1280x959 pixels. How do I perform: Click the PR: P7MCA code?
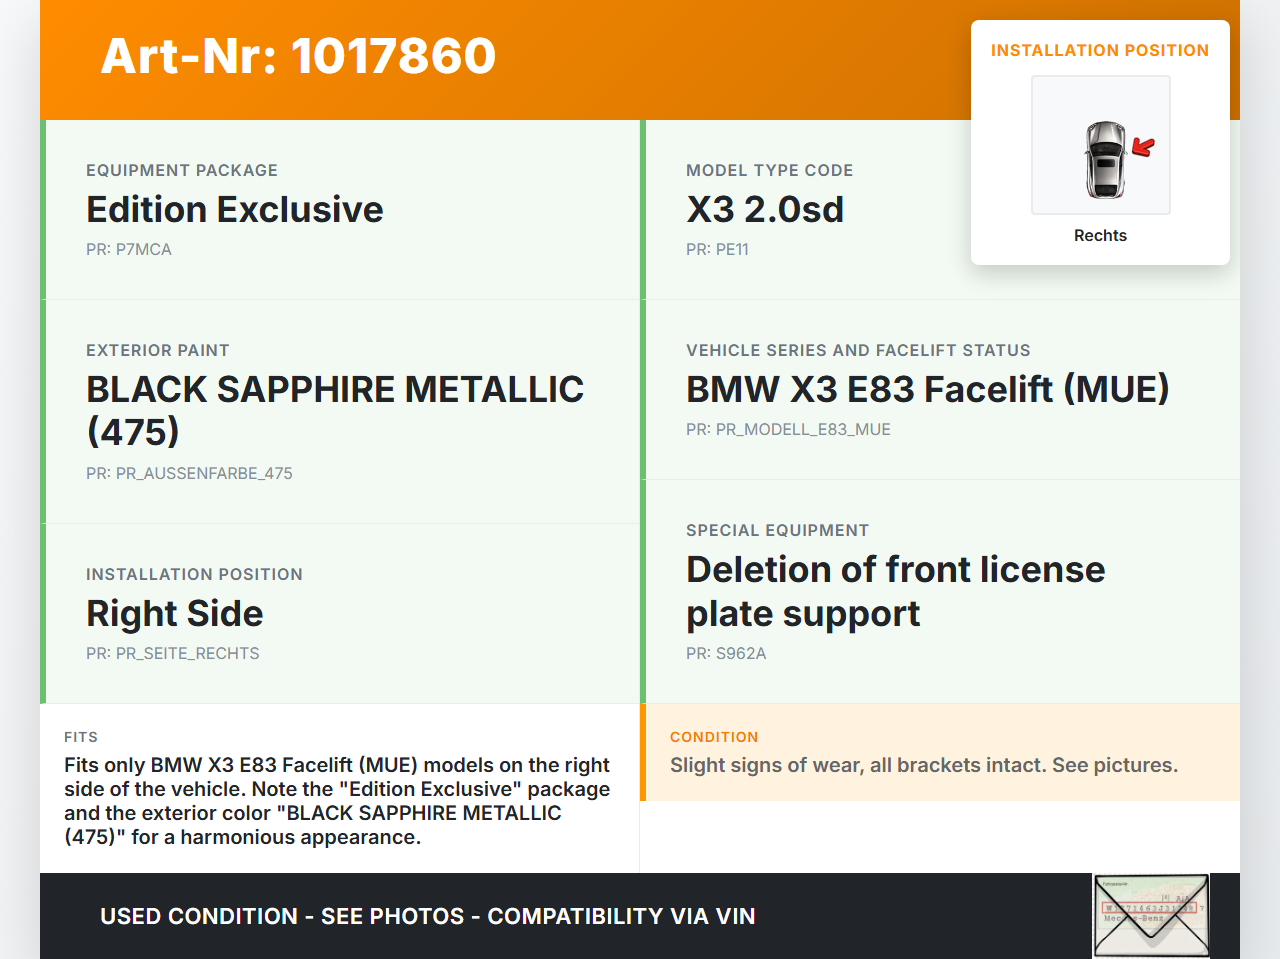pyautogui.click(x=128, y=250)
